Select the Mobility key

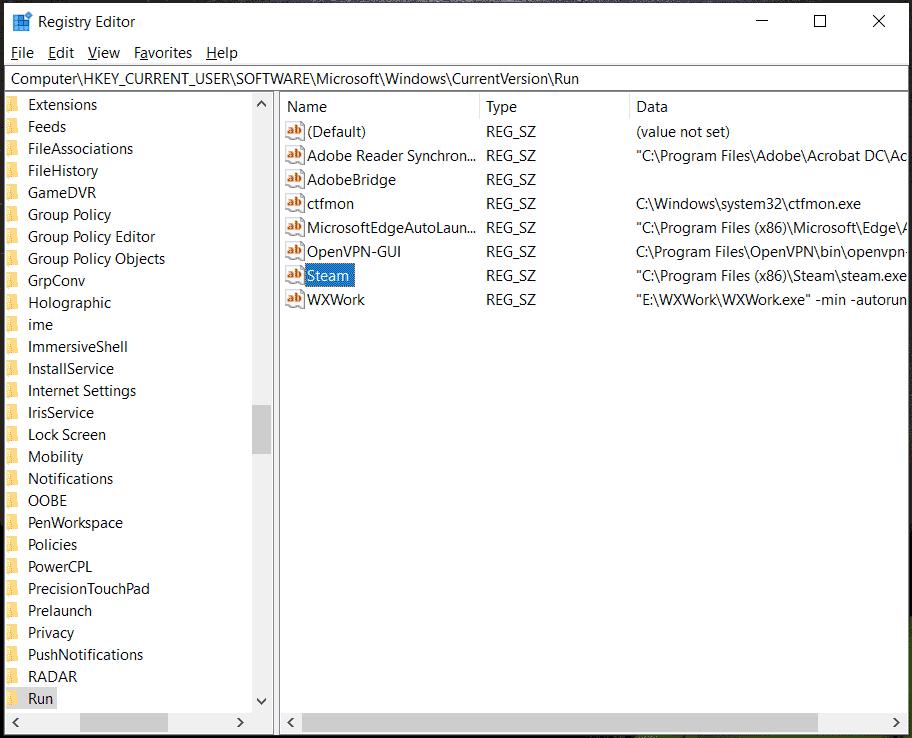pyautogui.click(x=55, y=457)
